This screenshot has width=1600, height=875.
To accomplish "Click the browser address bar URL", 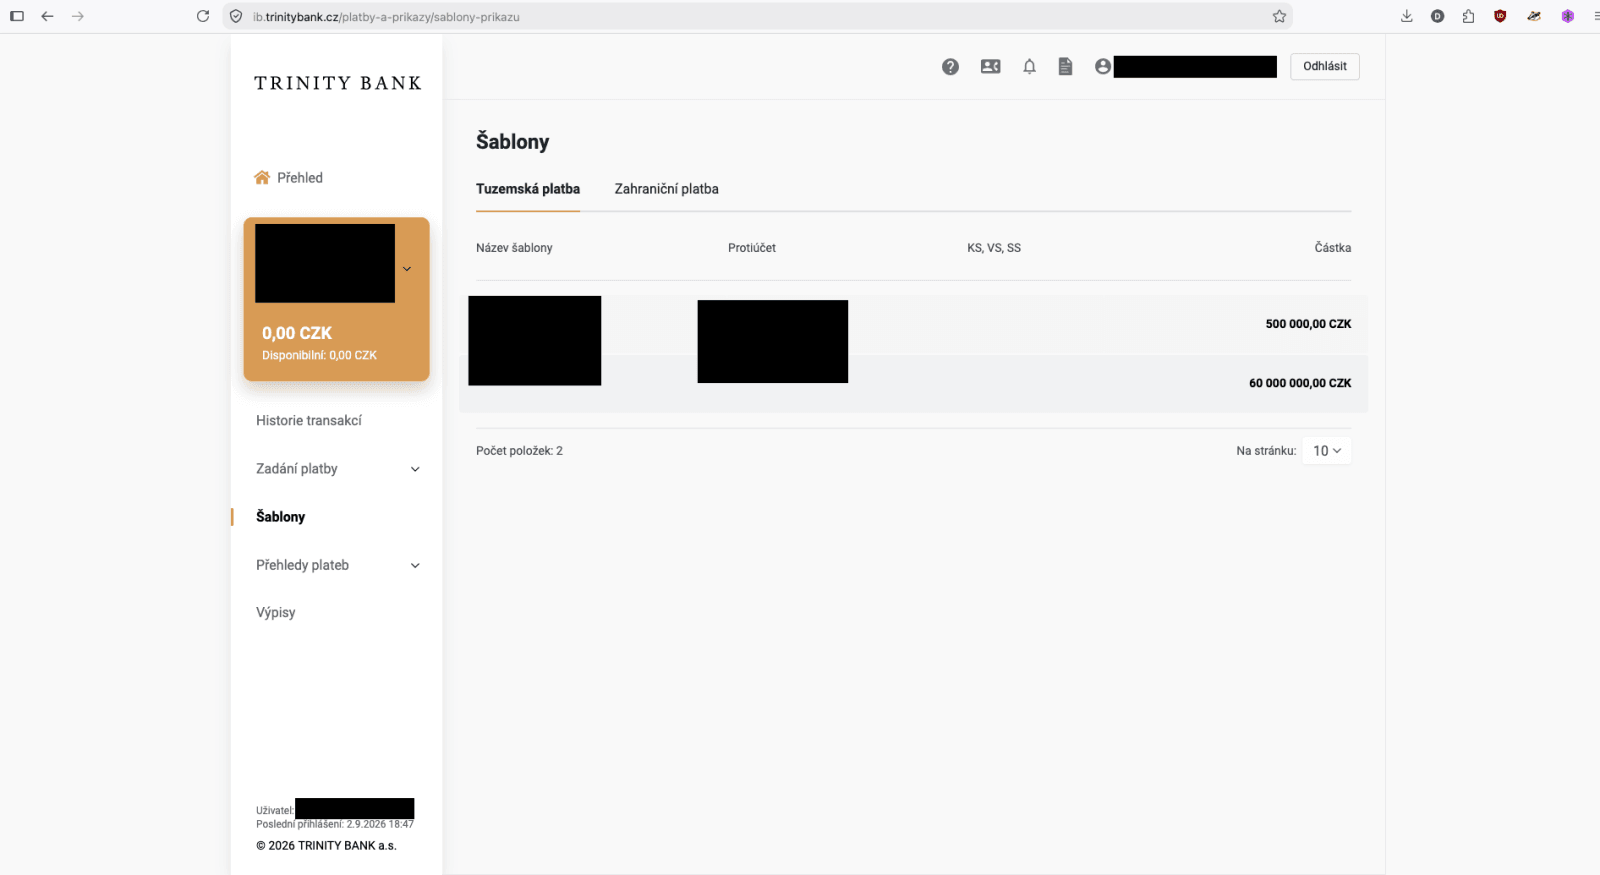I will coord(386,17).
